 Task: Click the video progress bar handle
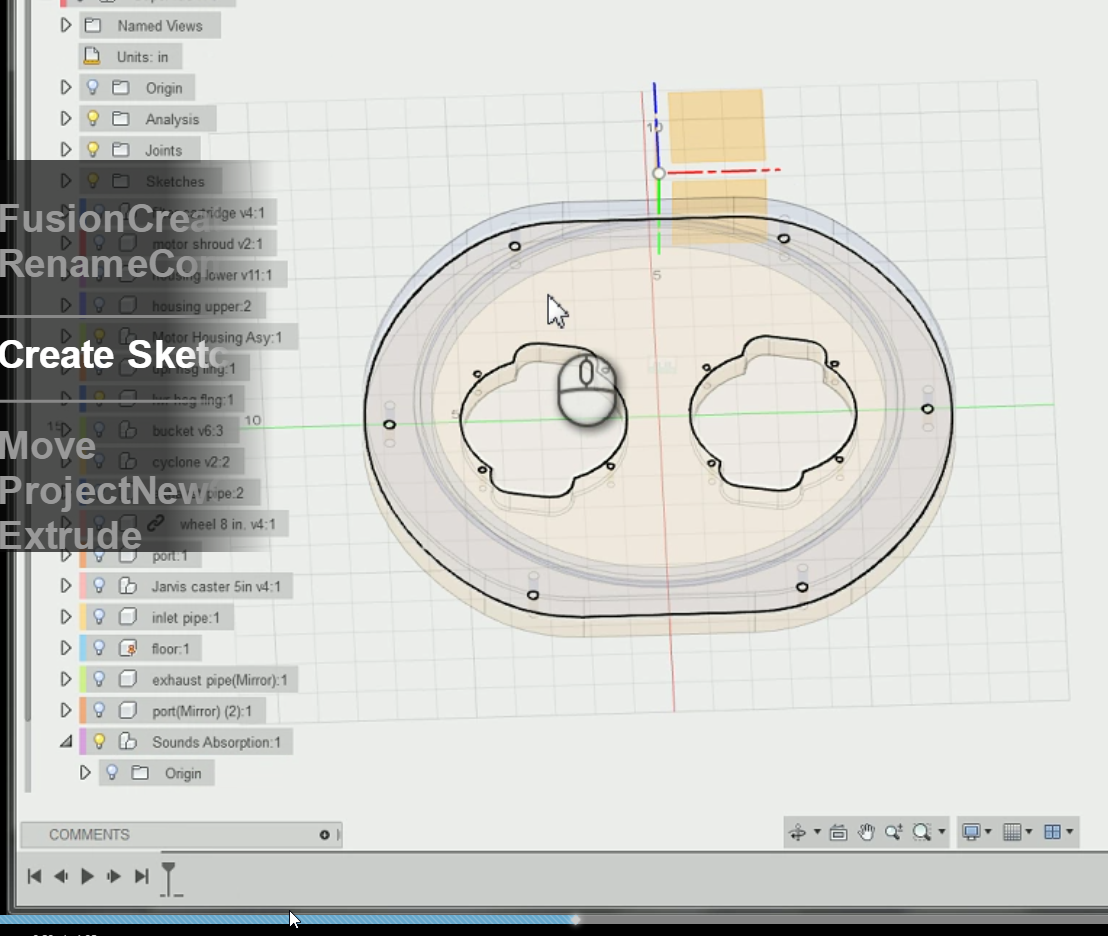[x=576, y=920]
